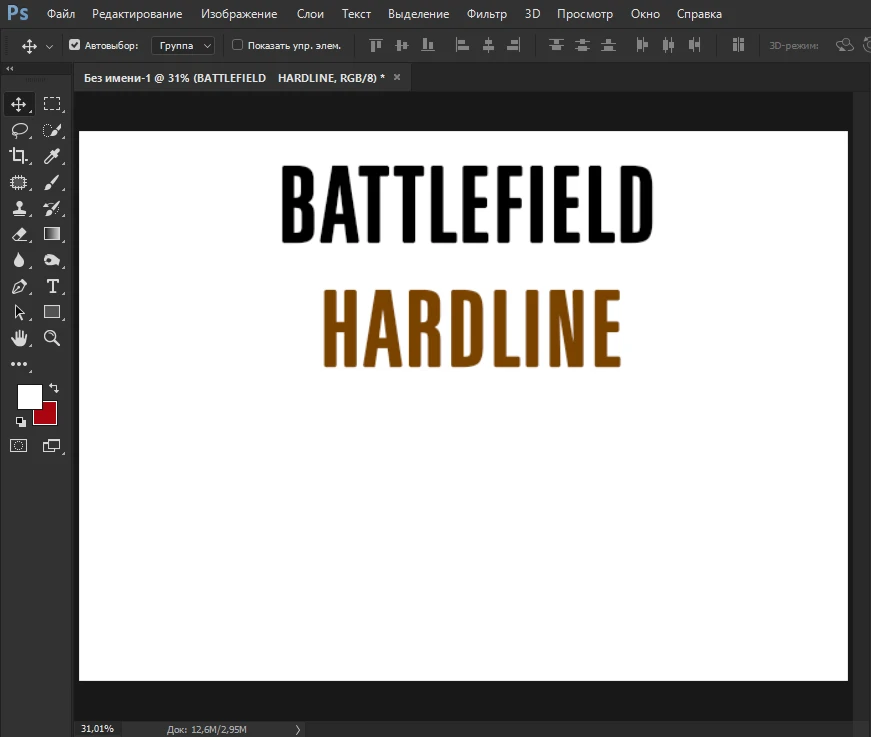Viewport: 871px width, 737px height.
Task: Open the Auto-select Group dropdown
Action: click(x=183, y=44)
